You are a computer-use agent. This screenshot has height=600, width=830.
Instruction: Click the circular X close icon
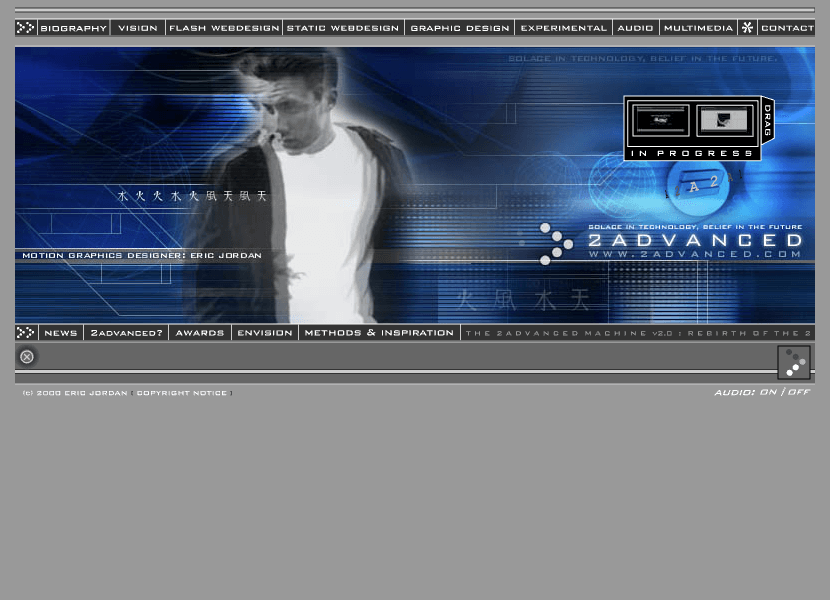point(27,357)
